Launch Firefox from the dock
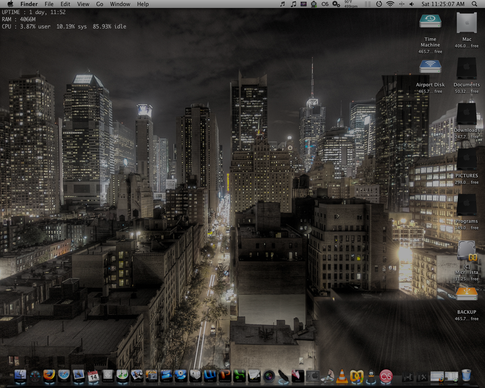The width and height of the screenshot is (485, 388). click(x=49, y=375)
